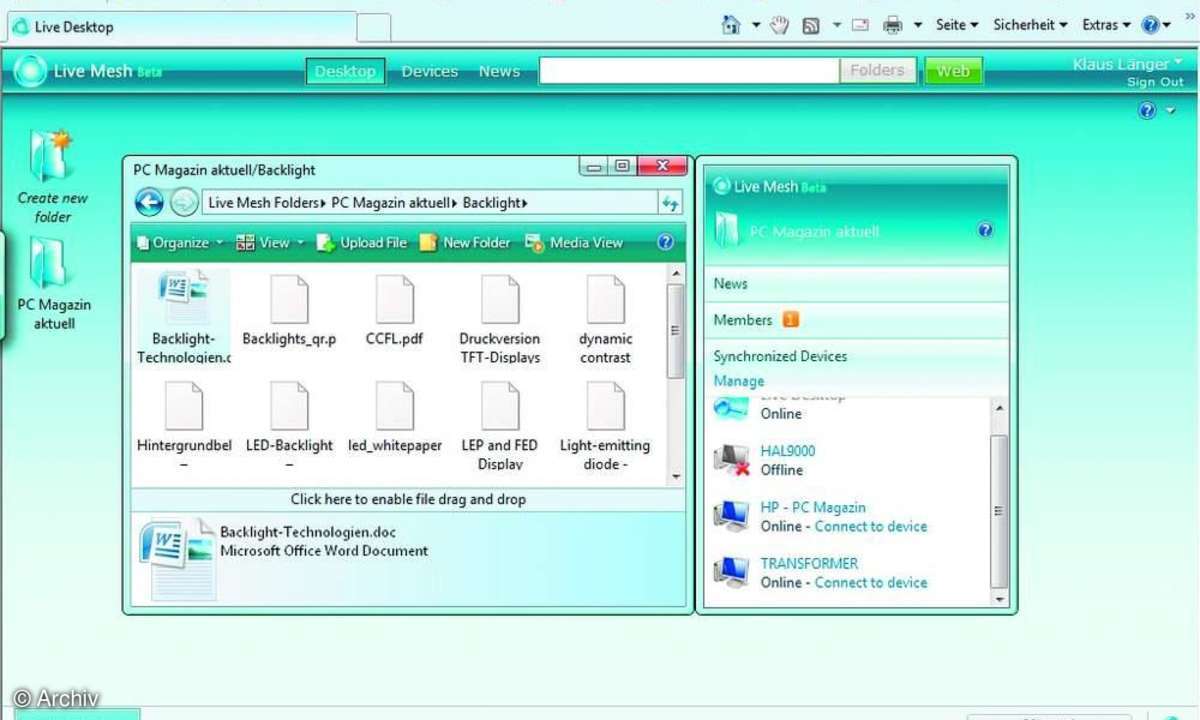The image size is (1200, 720).
Task: Open the Live Desktop browser tab
Action: click(x=182, y=27)
